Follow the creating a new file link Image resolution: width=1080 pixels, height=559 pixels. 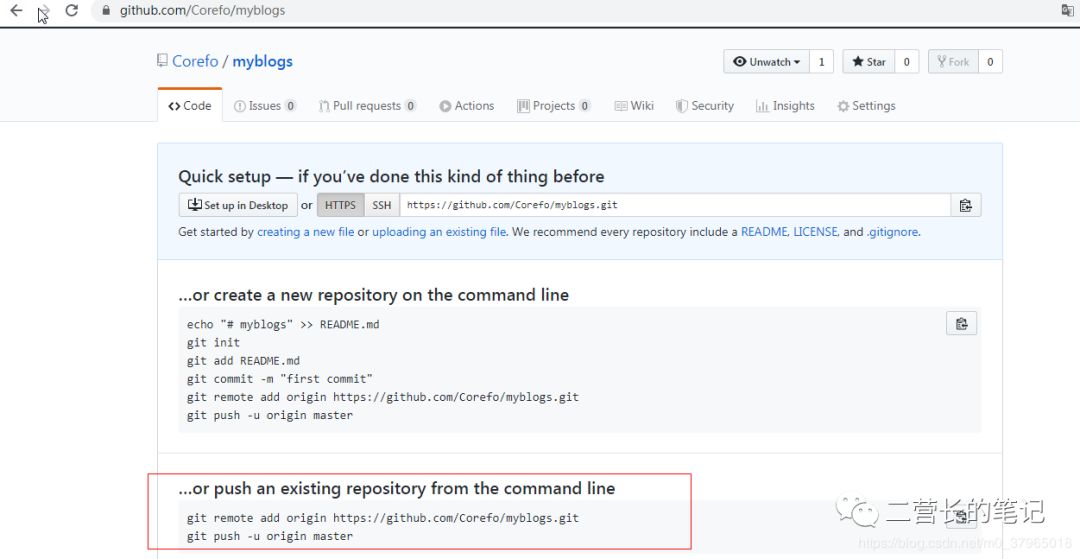tap(306, 232)
